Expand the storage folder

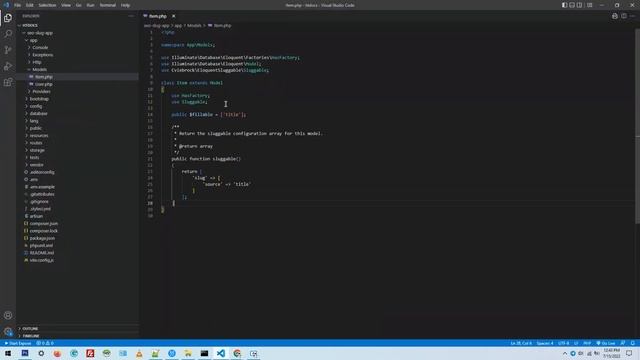coord(37,151)
